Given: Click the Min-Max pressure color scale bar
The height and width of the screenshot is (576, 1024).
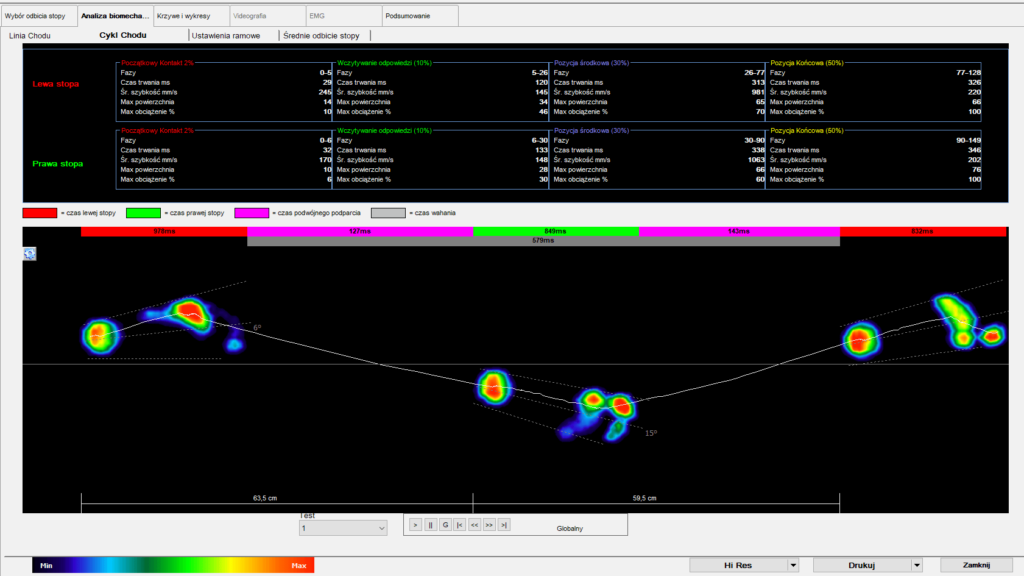Looking at the screenshot, I should [173, 565].
